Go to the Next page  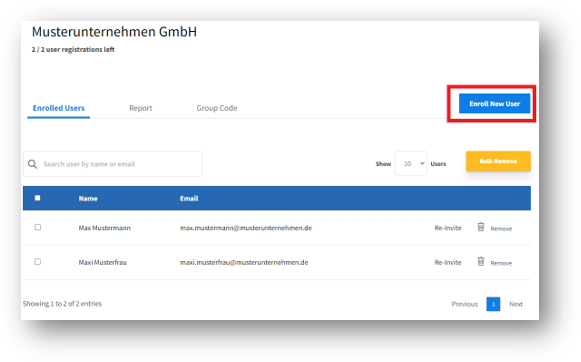[x=516, y=304]
